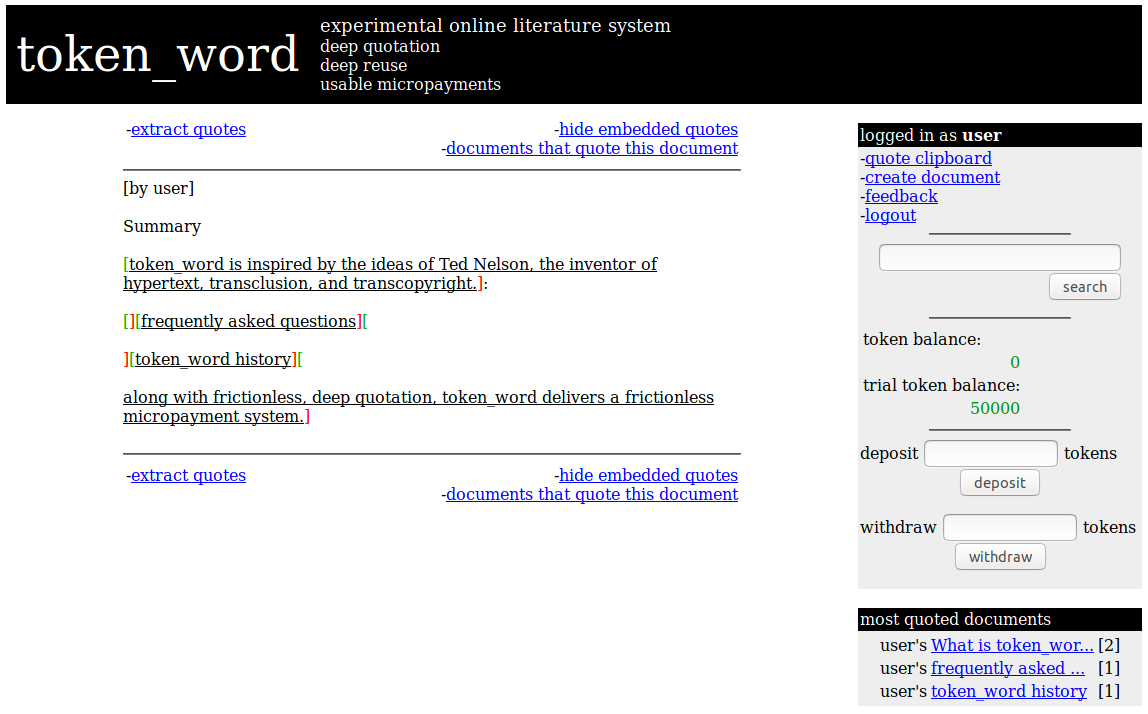
Task: Focus the deposit tokens input field
Action: tap(991, 453)
